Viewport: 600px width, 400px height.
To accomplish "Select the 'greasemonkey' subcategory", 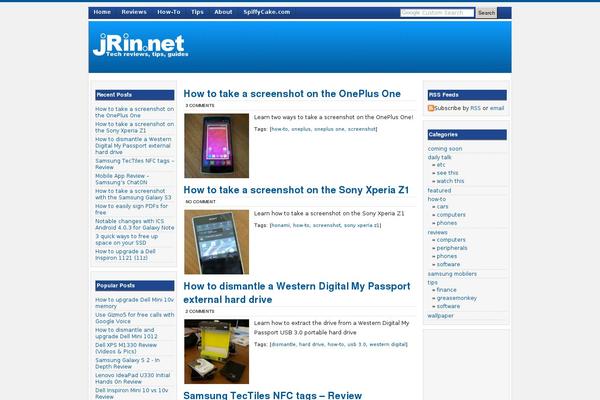I will [457, 298].
